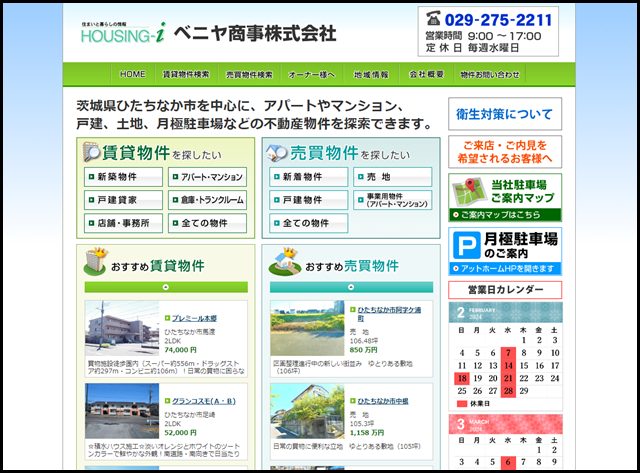Image resolution: width=640 pixels, height=473 pixels.
Task: Open the 衛生対策について banner
Action: 505,114
